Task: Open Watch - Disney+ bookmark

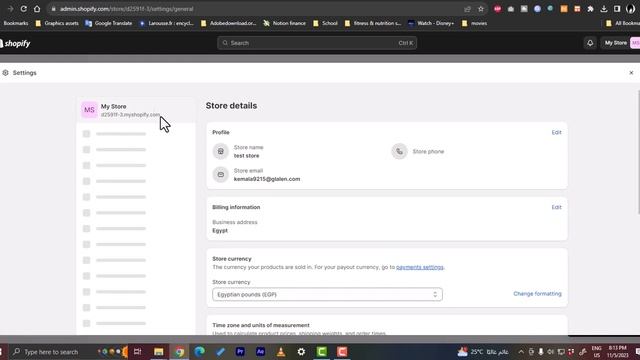Action: coord(431,23)
